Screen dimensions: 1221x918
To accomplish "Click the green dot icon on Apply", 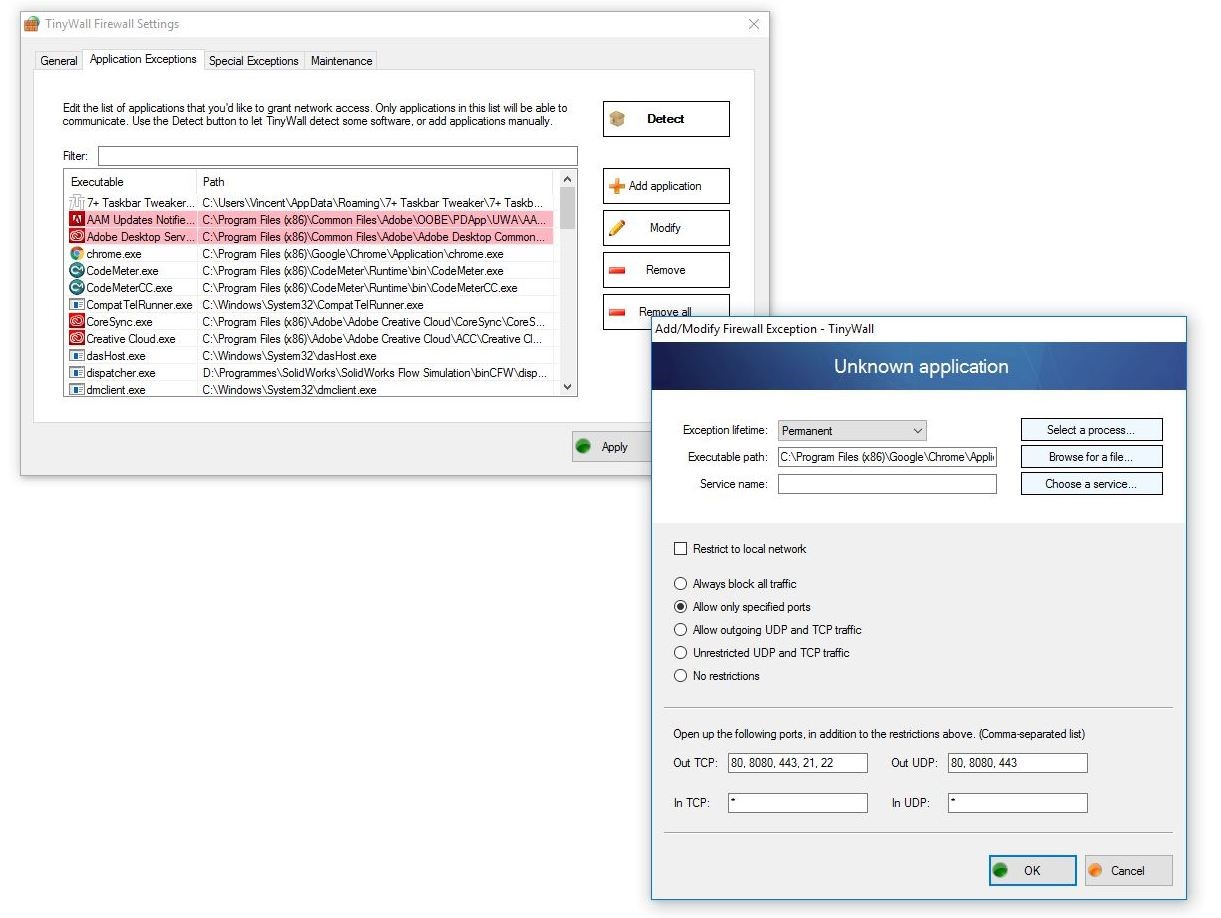I will (583, 447).
